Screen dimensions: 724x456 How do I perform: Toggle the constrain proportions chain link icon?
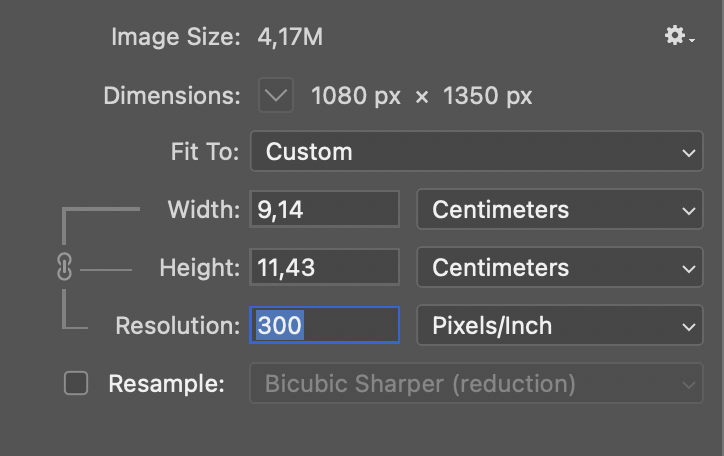64,267
